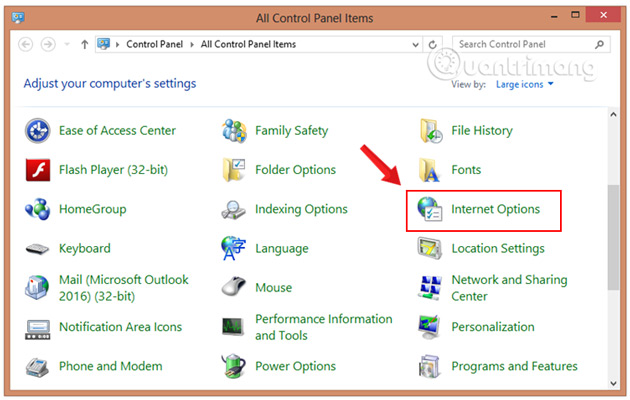Open the HomeGroup icon
The image size is (630, 400).
[x=38, y=210]
